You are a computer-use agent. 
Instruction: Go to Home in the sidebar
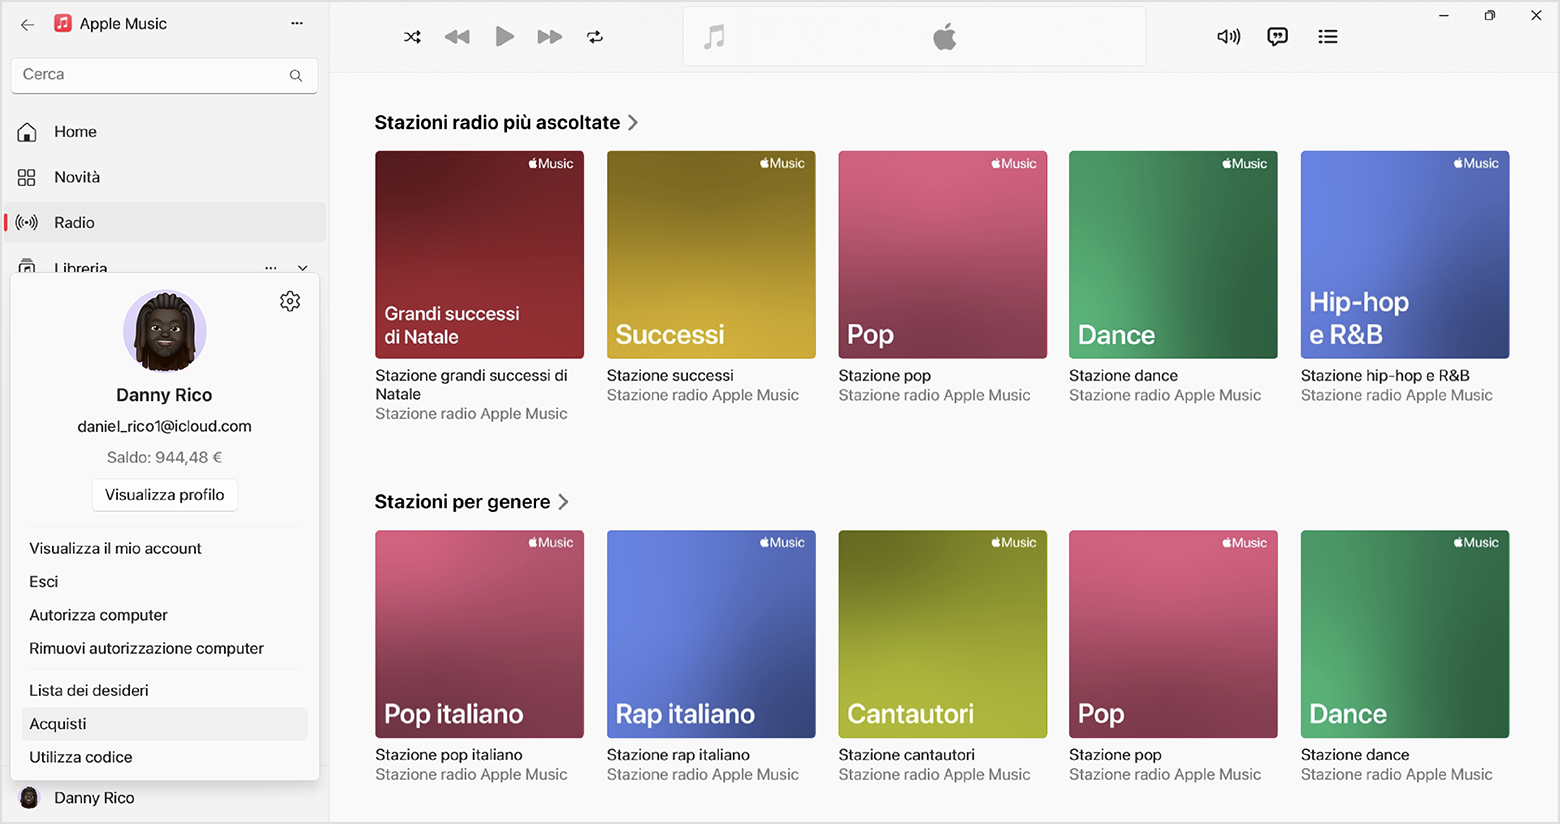click(x=165, y=132)
